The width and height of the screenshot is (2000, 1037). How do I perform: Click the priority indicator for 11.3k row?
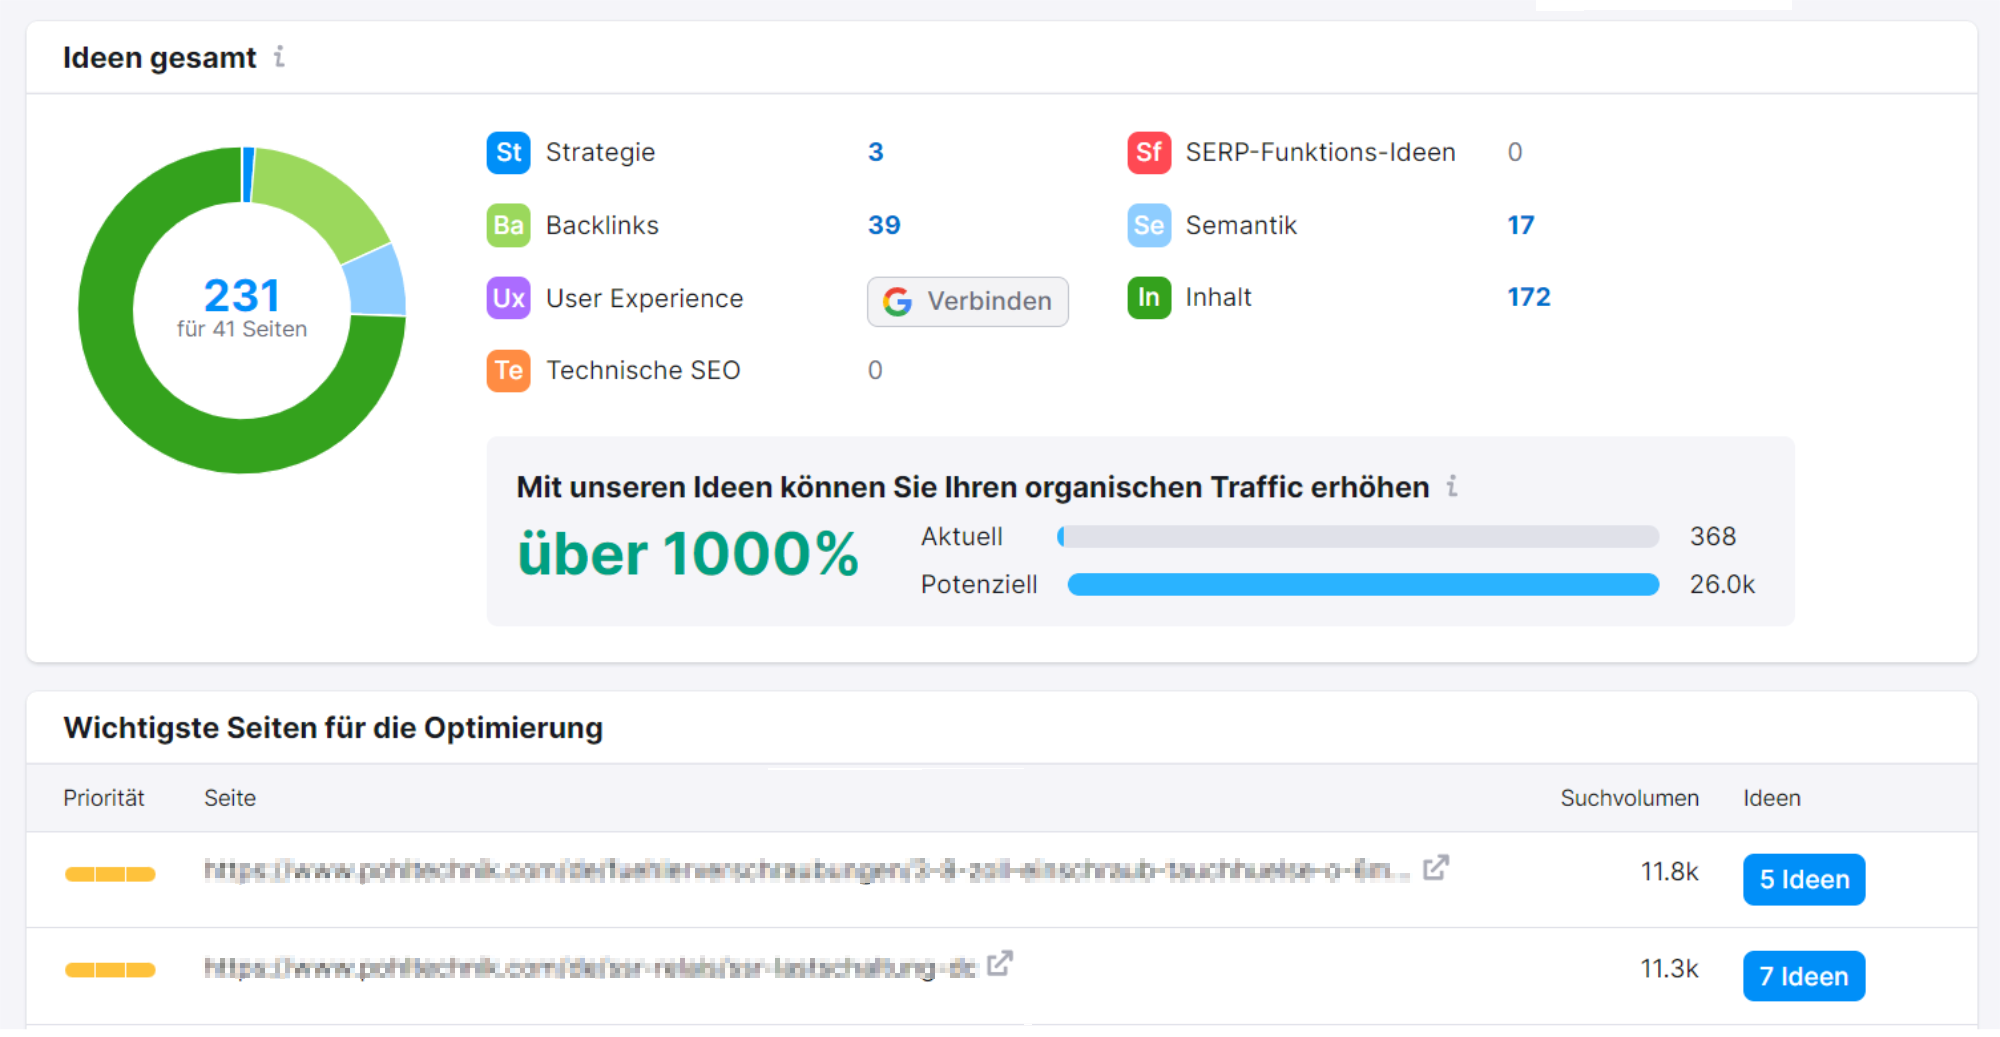(x=110, y=969)
